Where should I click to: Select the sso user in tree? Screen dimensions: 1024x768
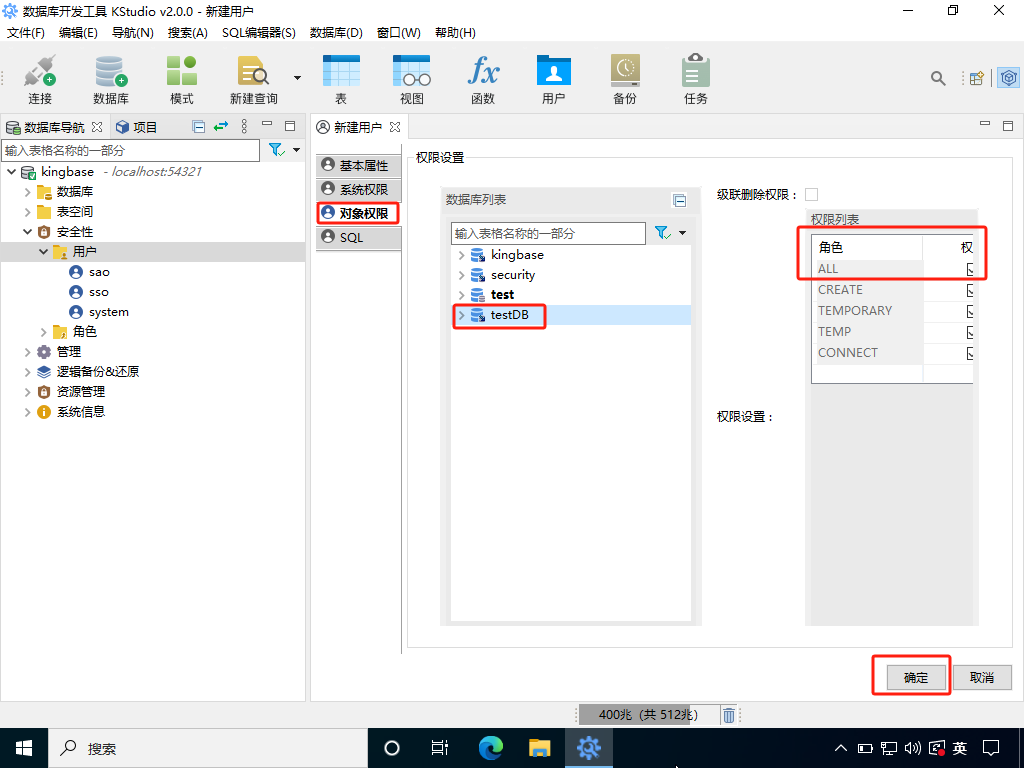point(99,292)
